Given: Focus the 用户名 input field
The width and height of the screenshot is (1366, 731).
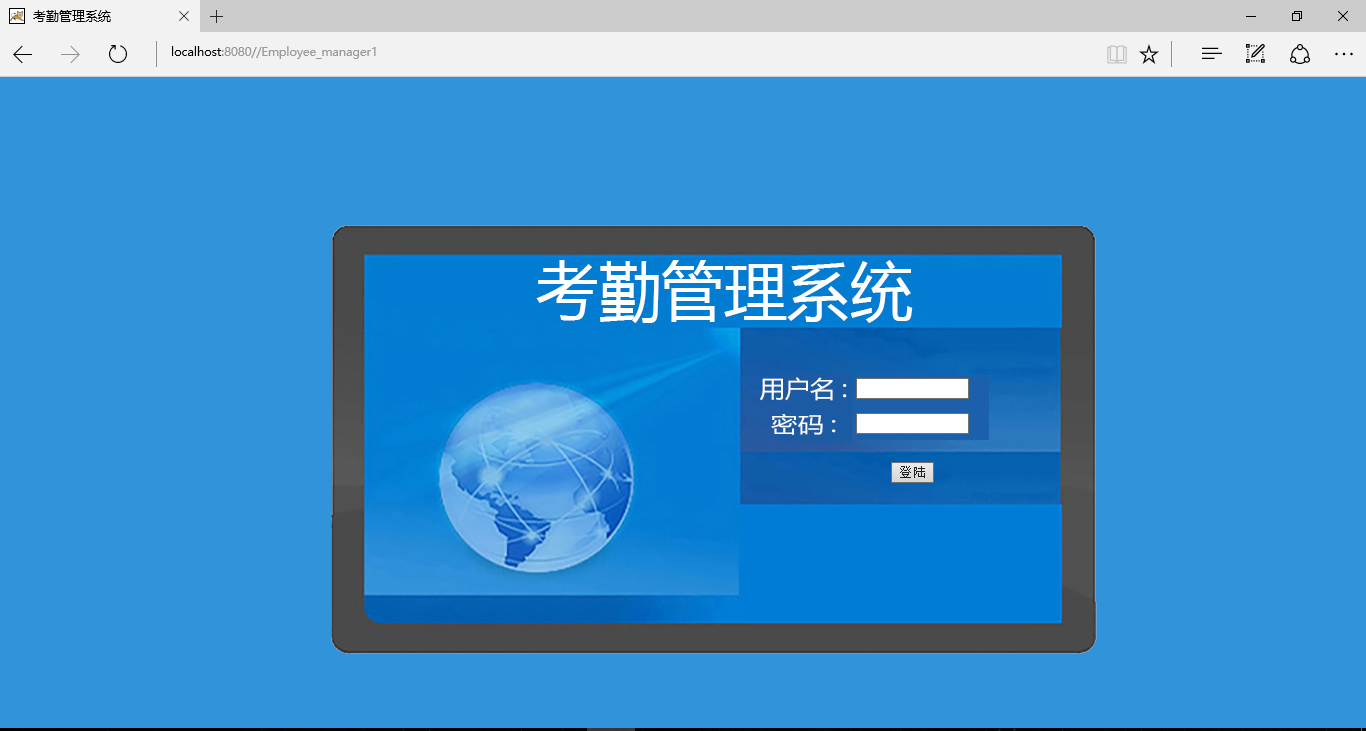Looking at the screenshot, I should click(912, 389).
